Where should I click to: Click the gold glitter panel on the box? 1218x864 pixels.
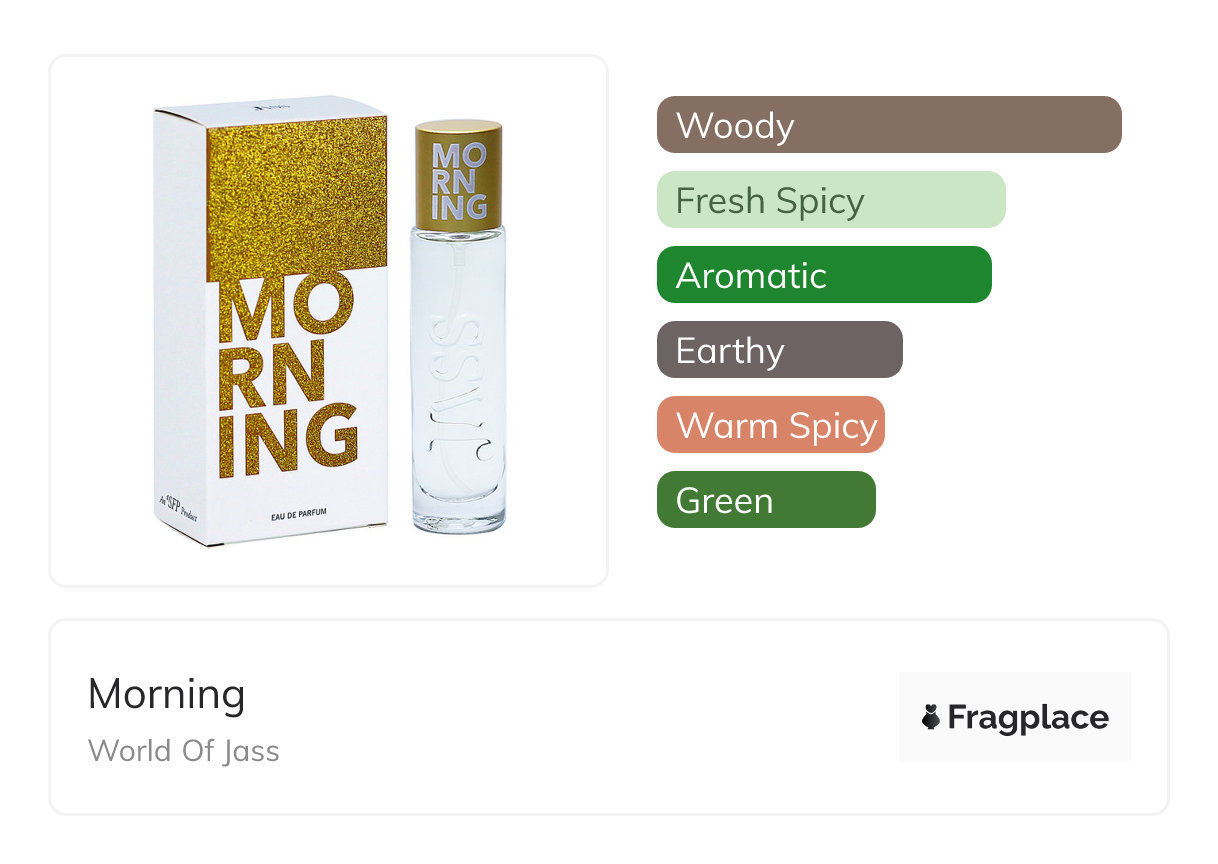point(296,195)
